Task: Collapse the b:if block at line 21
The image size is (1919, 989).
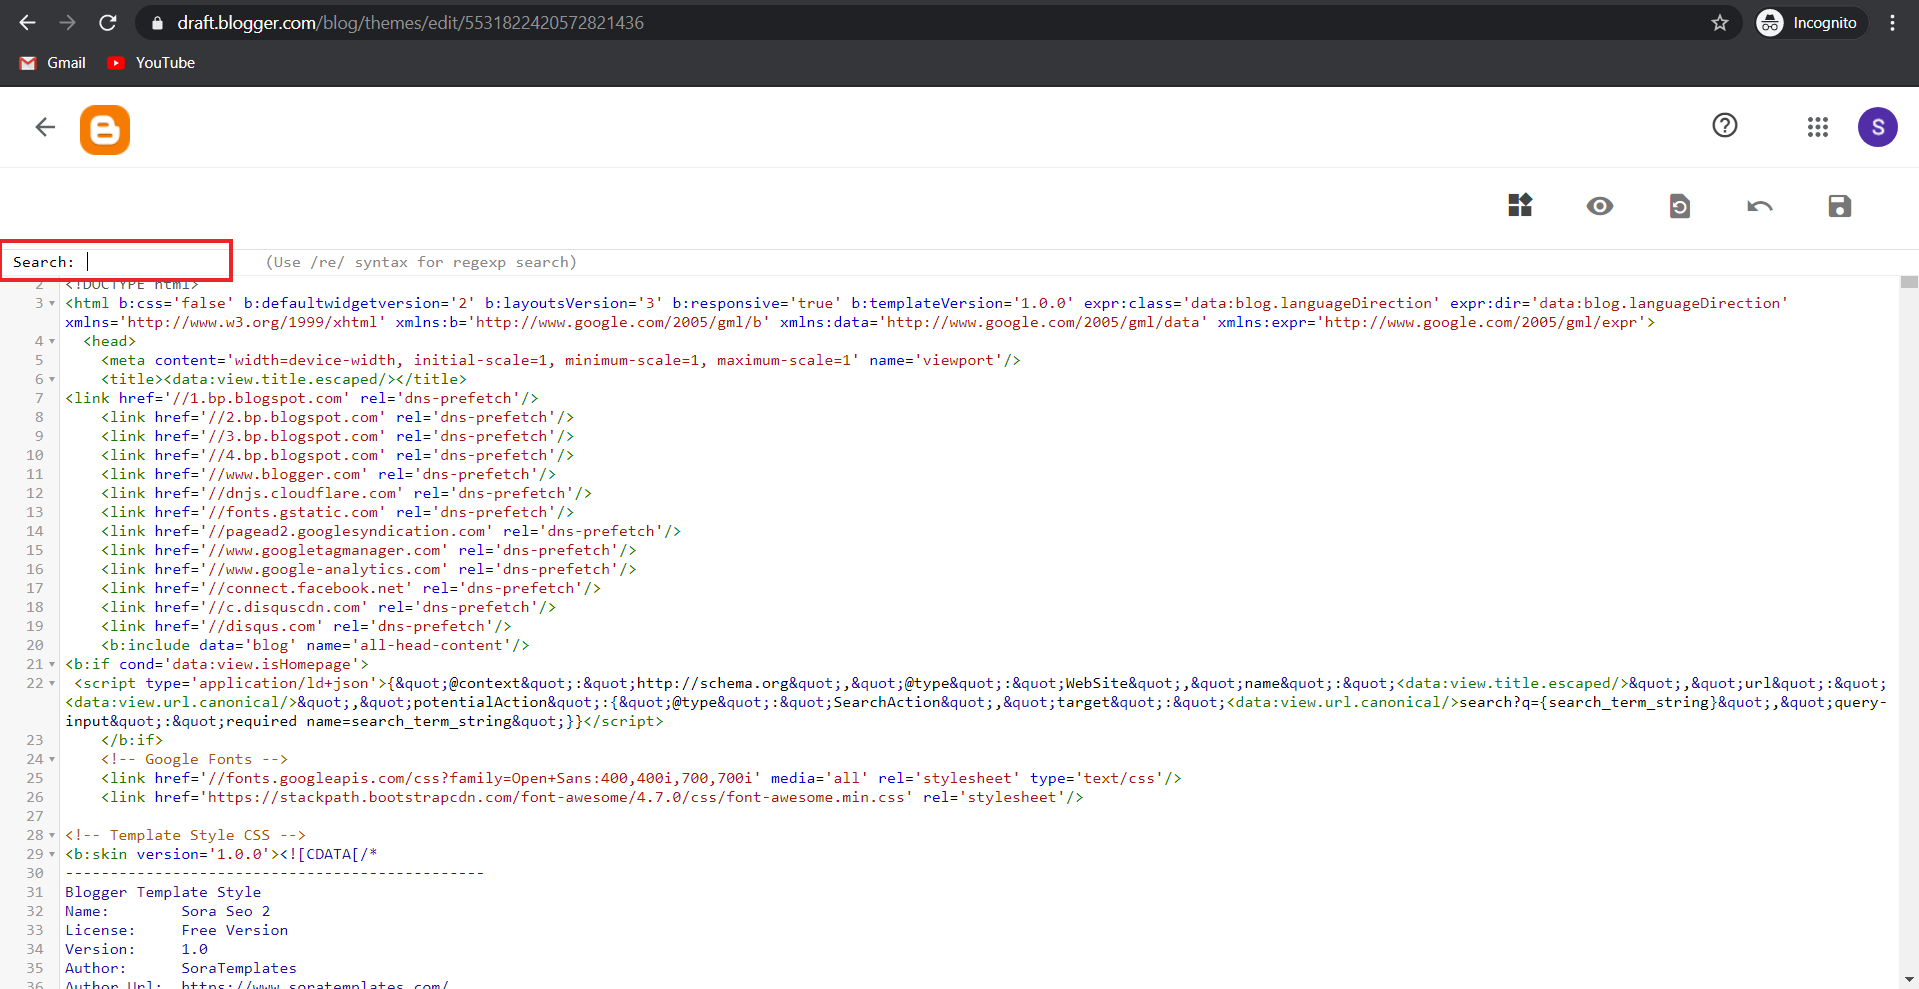Action: coord(52,664)
